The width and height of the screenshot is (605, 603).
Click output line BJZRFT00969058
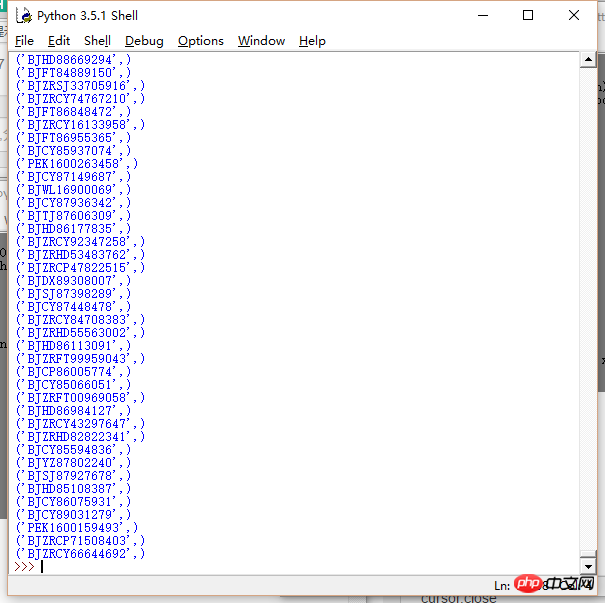click(x=80, y=398)
